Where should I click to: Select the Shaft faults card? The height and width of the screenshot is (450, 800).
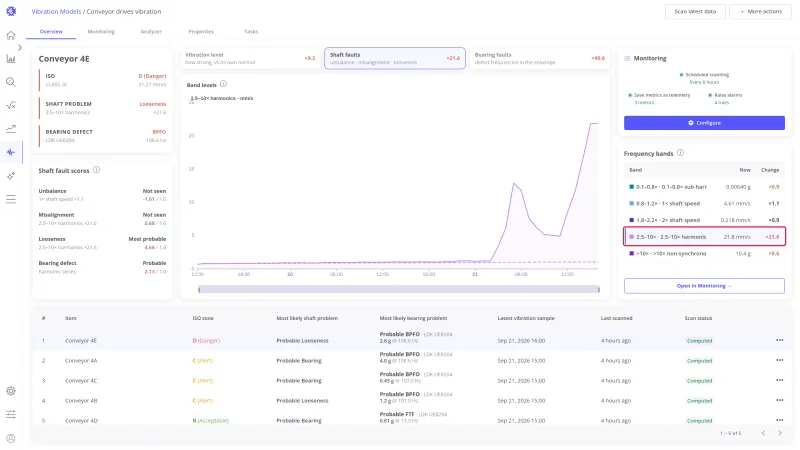coord(395,58)
